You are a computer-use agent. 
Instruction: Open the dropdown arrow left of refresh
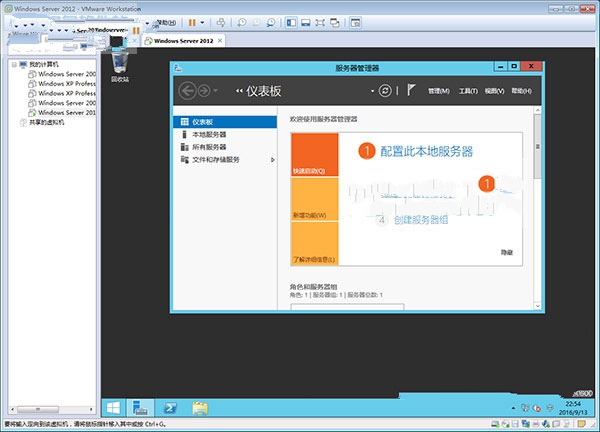[372, 91]
